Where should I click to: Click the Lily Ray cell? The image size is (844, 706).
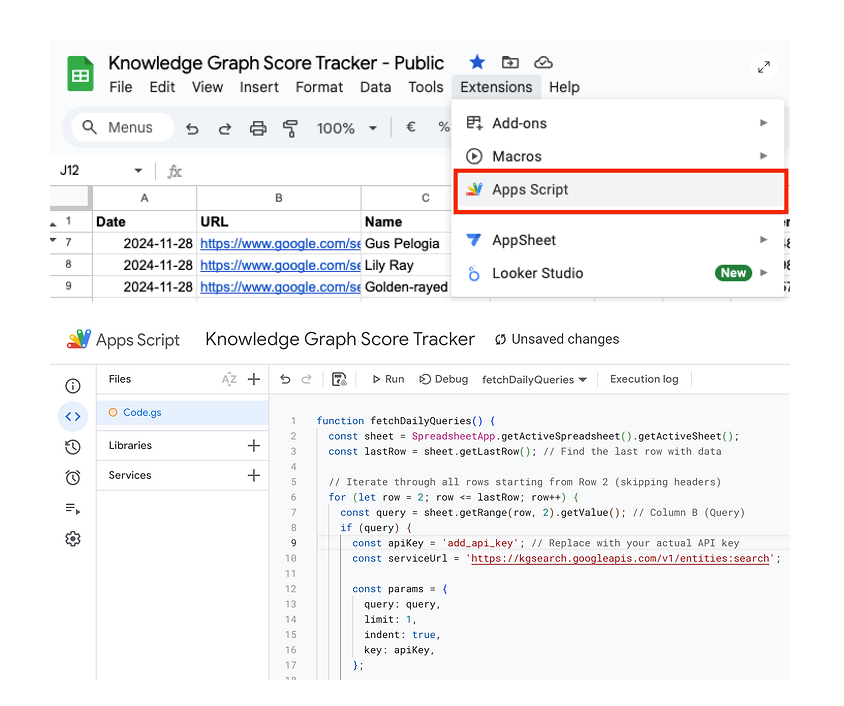click(406, 265)
